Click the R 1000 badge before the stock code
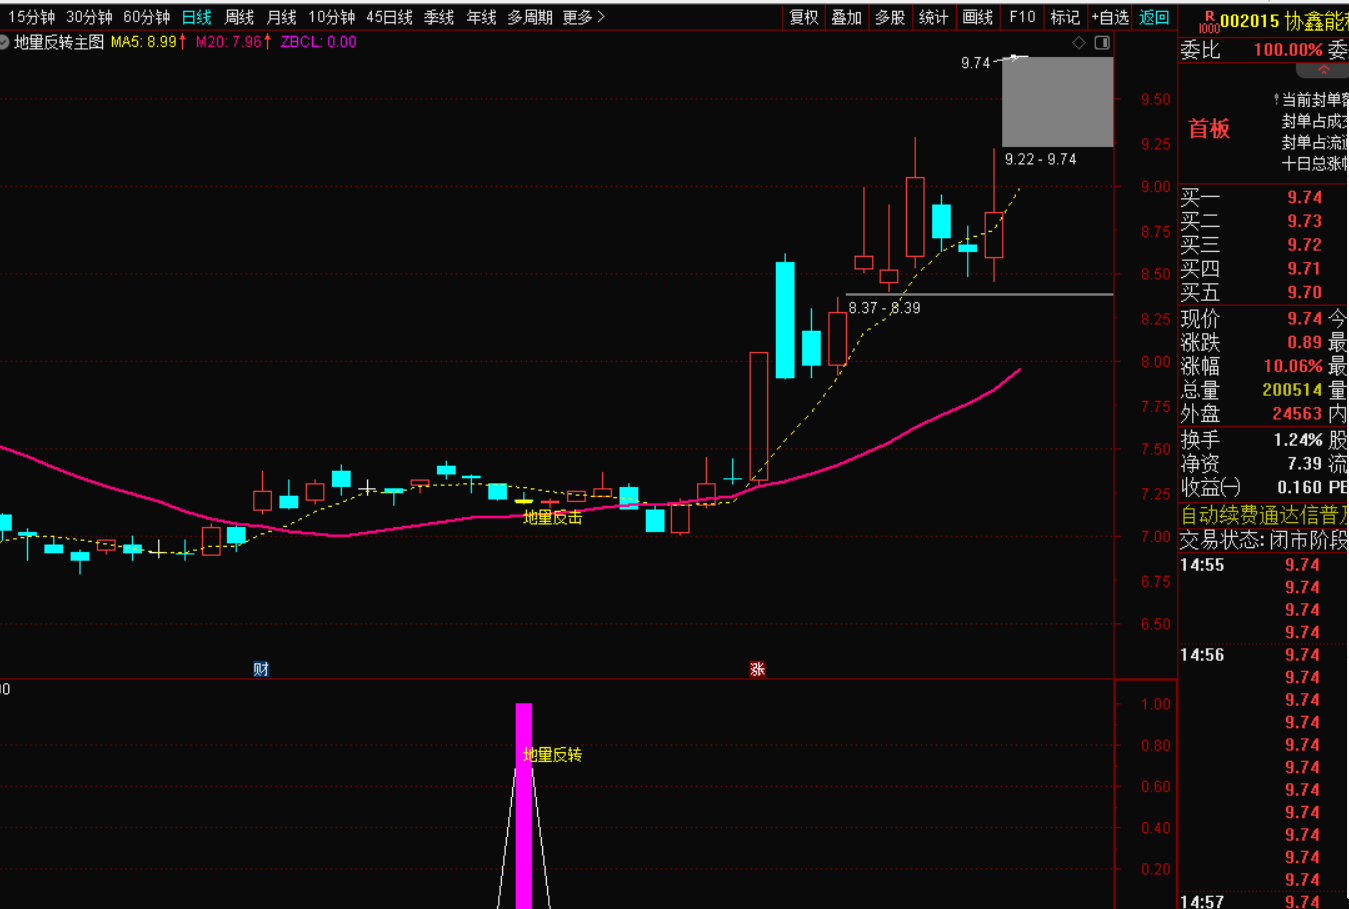1349x909 pixels. 1208,21
